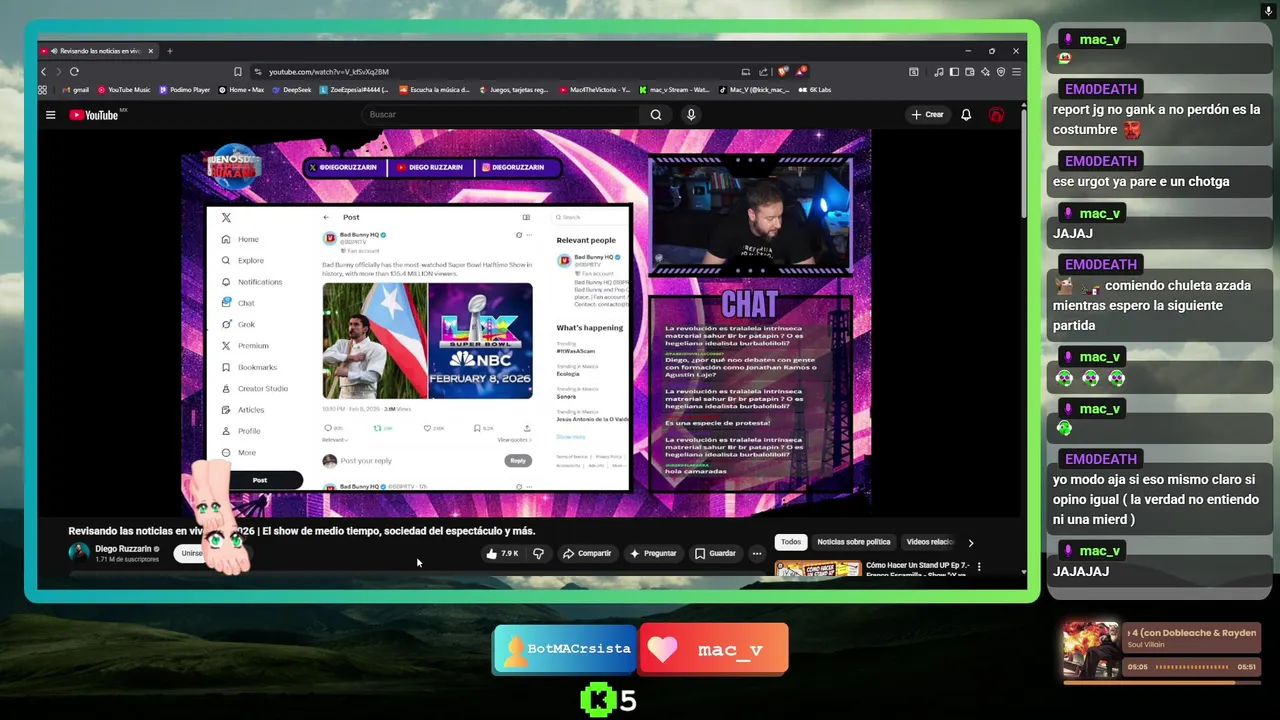Click chat message 'ese urgot ya pare e un chotga'
1280x720 pixels.
(1141, 182)
